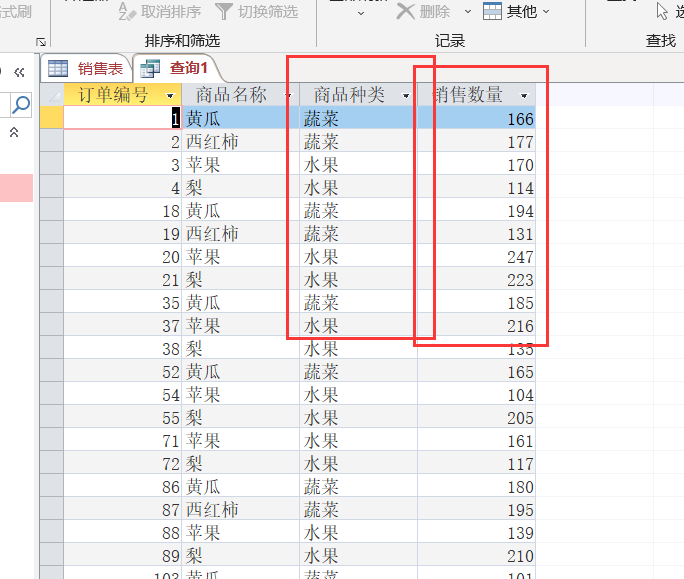Image resolution: width=684 pixels, height=579 pixels.
Task: Click the 蔬菜 cell in order 86 row
Action: pyautogui.click(x=359, y=486)
